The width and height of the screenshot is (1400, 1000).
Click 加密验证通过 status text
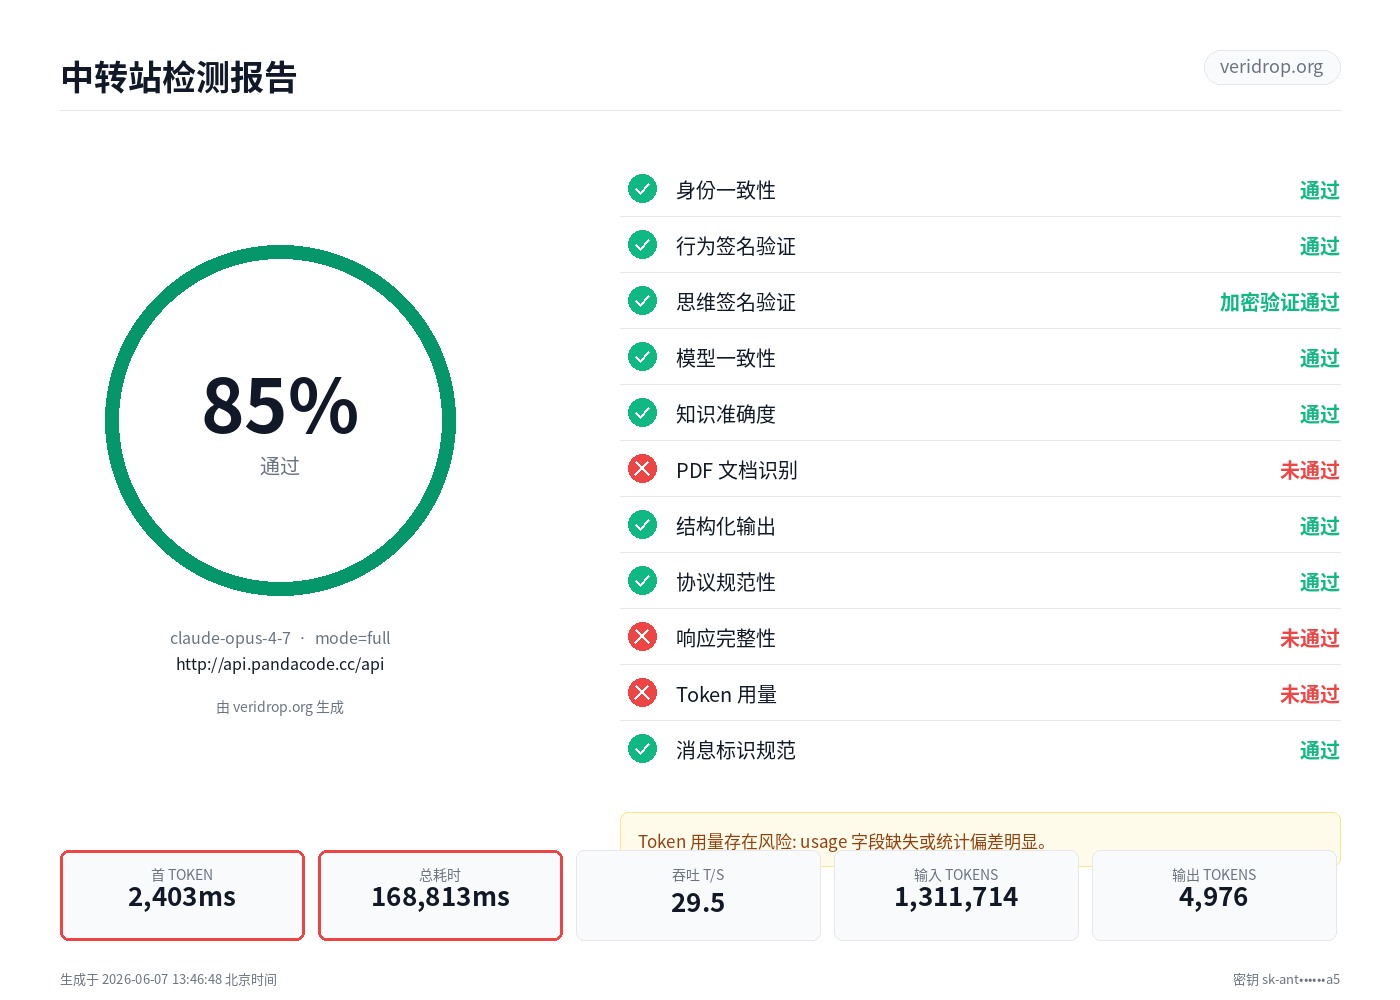(1279, 302)
